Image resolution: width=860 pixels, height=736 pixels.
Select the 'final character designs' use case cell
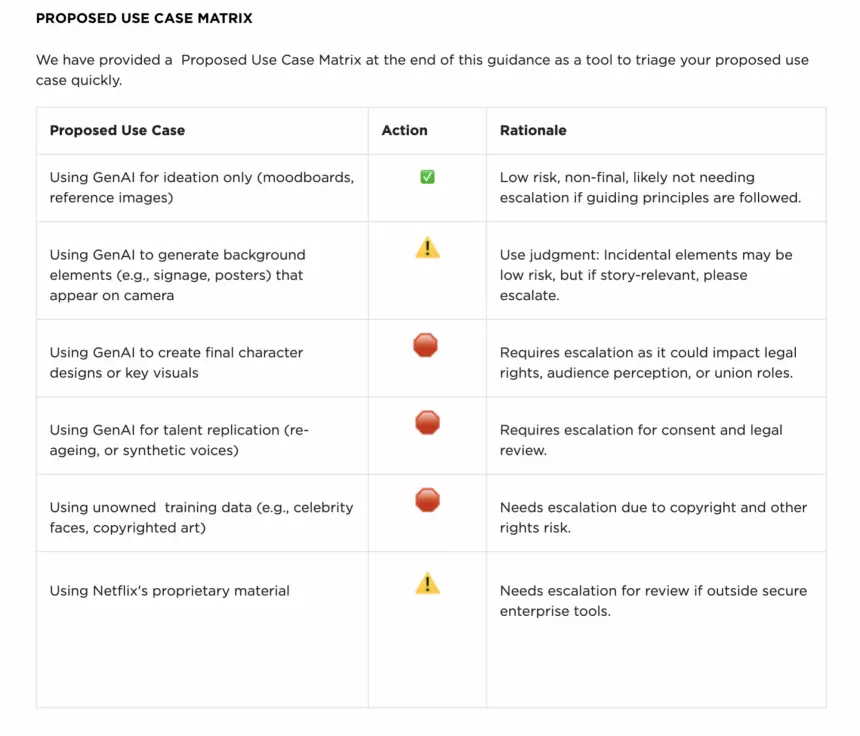tap(176, 362)
